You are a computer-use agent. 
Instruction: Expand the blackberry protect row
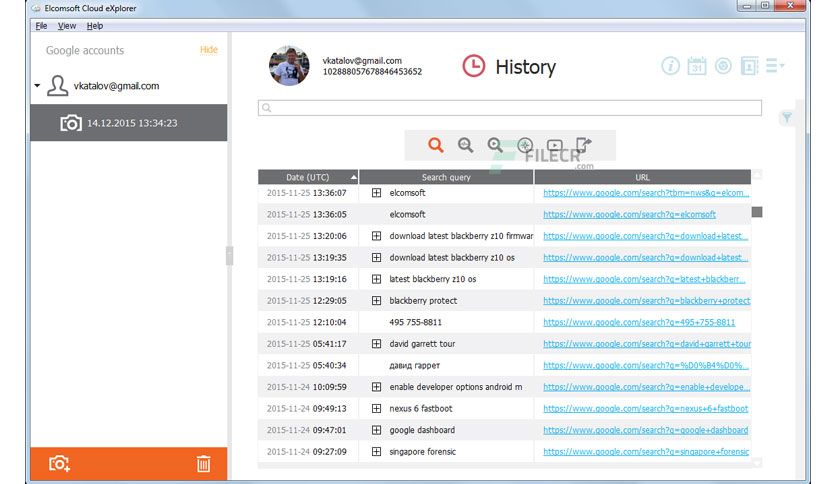(x=376, y=301)
